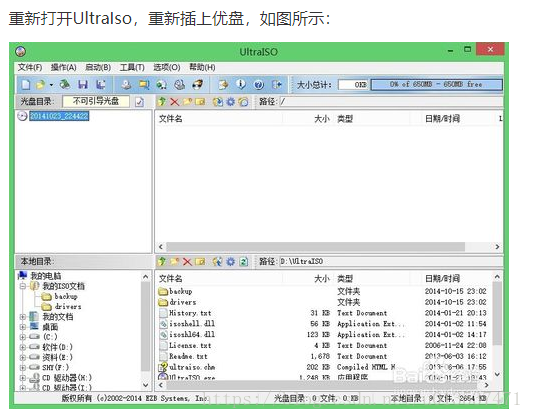The width and height of the screenshot is (533, 419).
Task: Click the Extract icon in image toolbar
Action: [218, 102]
